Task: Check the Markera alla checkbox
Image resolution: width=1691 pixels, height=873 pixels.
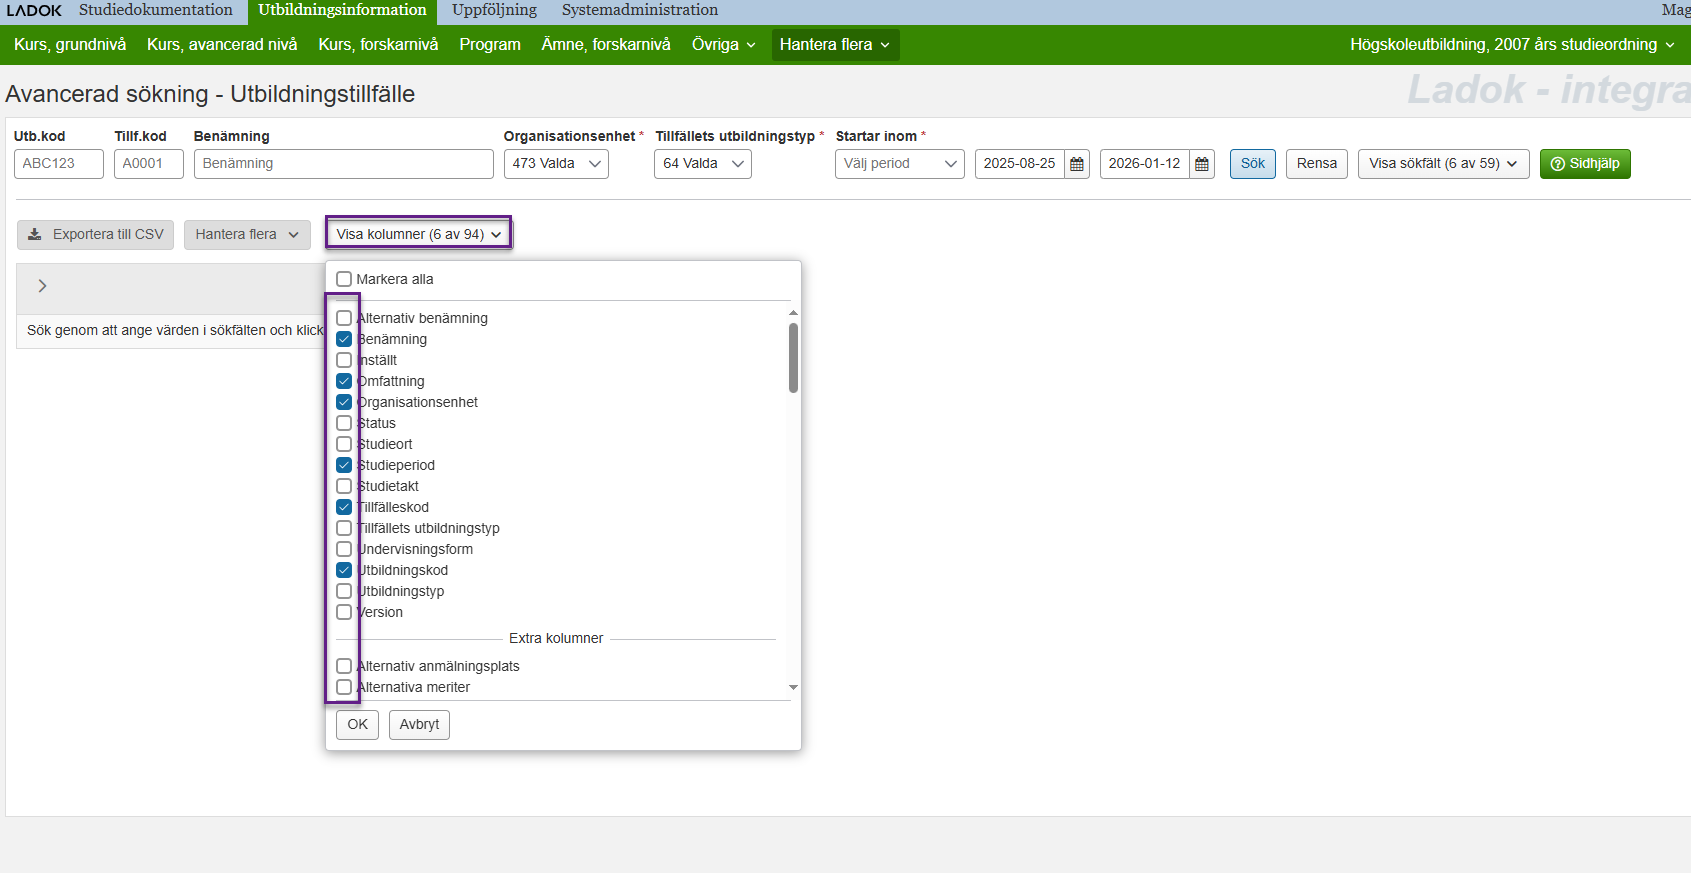Action: click(344, 280)
